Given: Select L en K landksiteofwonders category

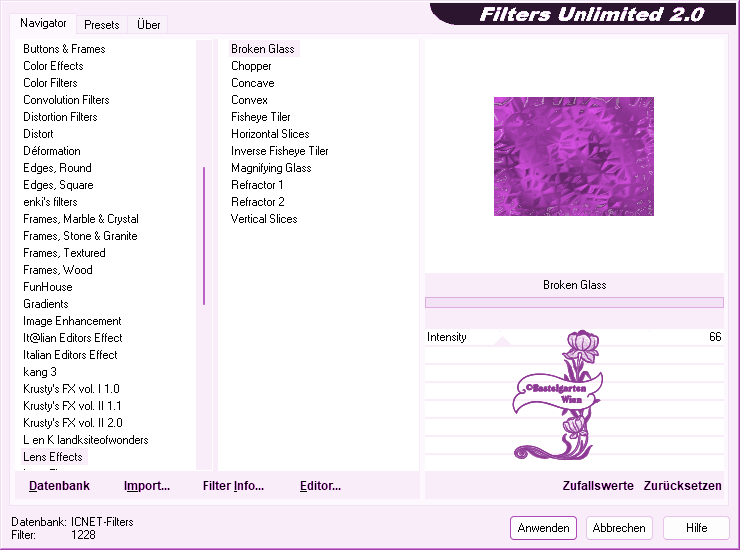Looking at the screenshot, I should tap(85, 440).
